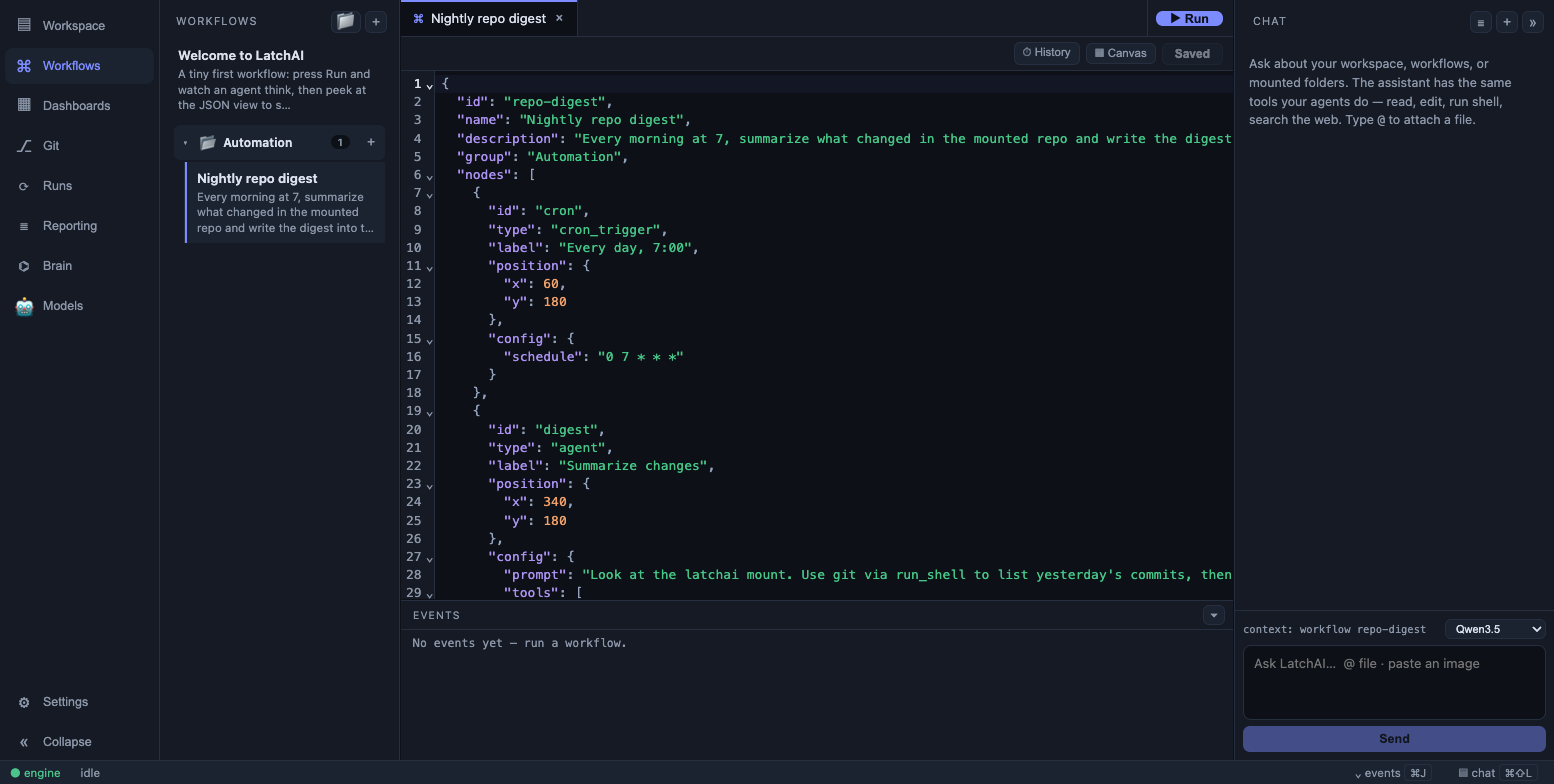Fold code at line 1
The width and height of the screenshot is (1554, 784).
point(430,85)
